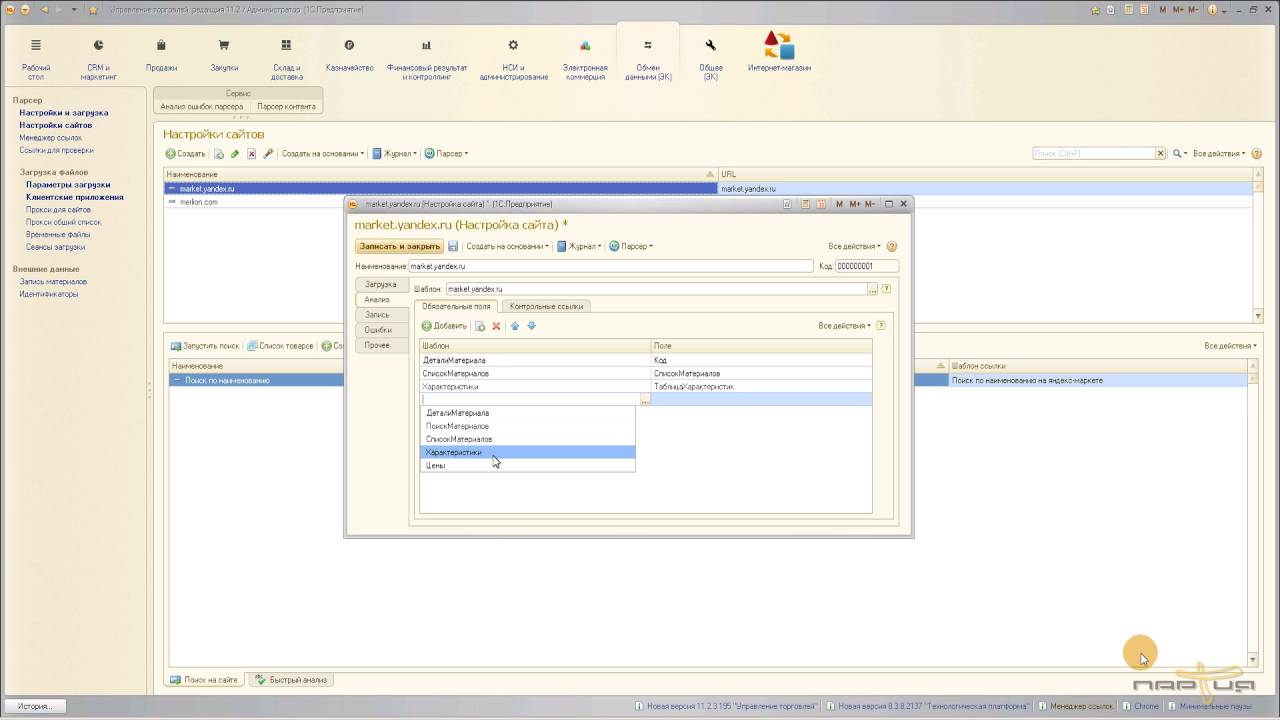Image resolution: width=1280 pixels, height=720 pixels.
Task: Click the Наименование input field in dialog
Action: [x=611, y=267]
